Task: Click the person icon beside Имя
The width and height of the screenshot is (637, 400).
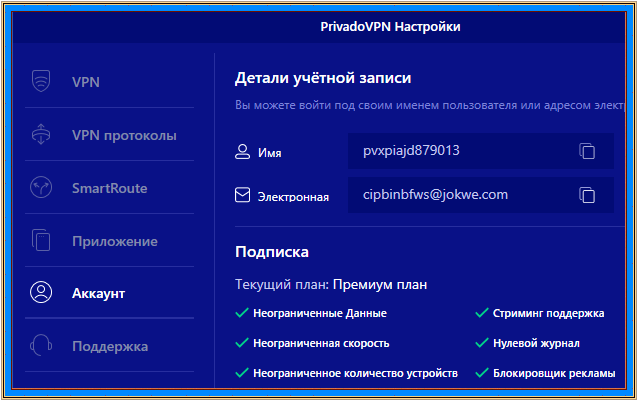Action: point(243,151)
